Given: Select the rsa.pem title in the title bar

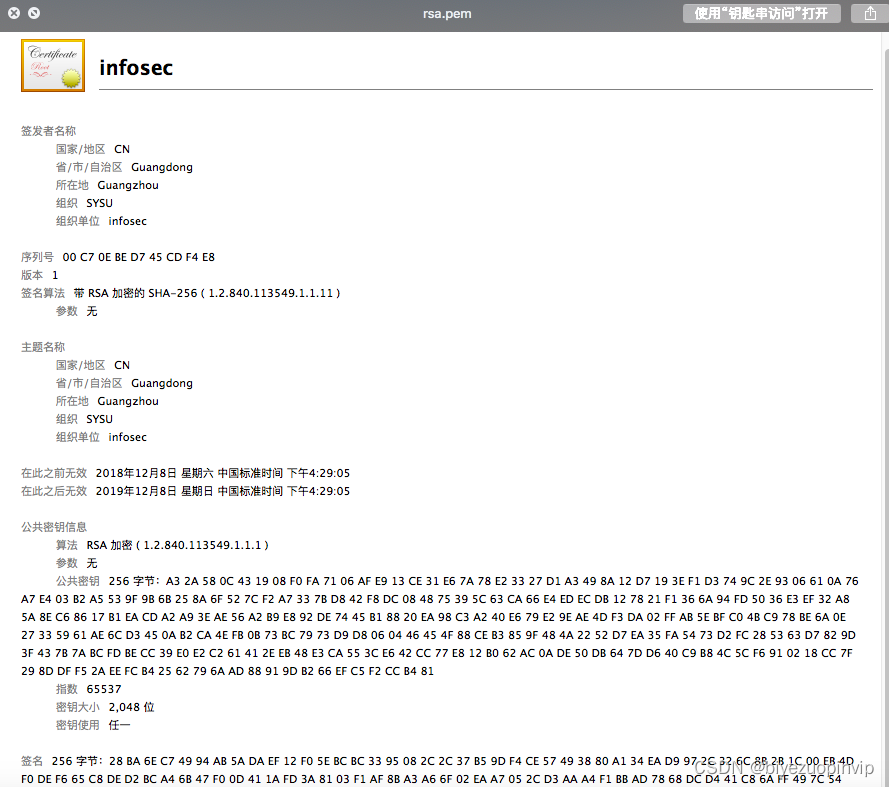Looking at the screenshot, I should point(446,14).
